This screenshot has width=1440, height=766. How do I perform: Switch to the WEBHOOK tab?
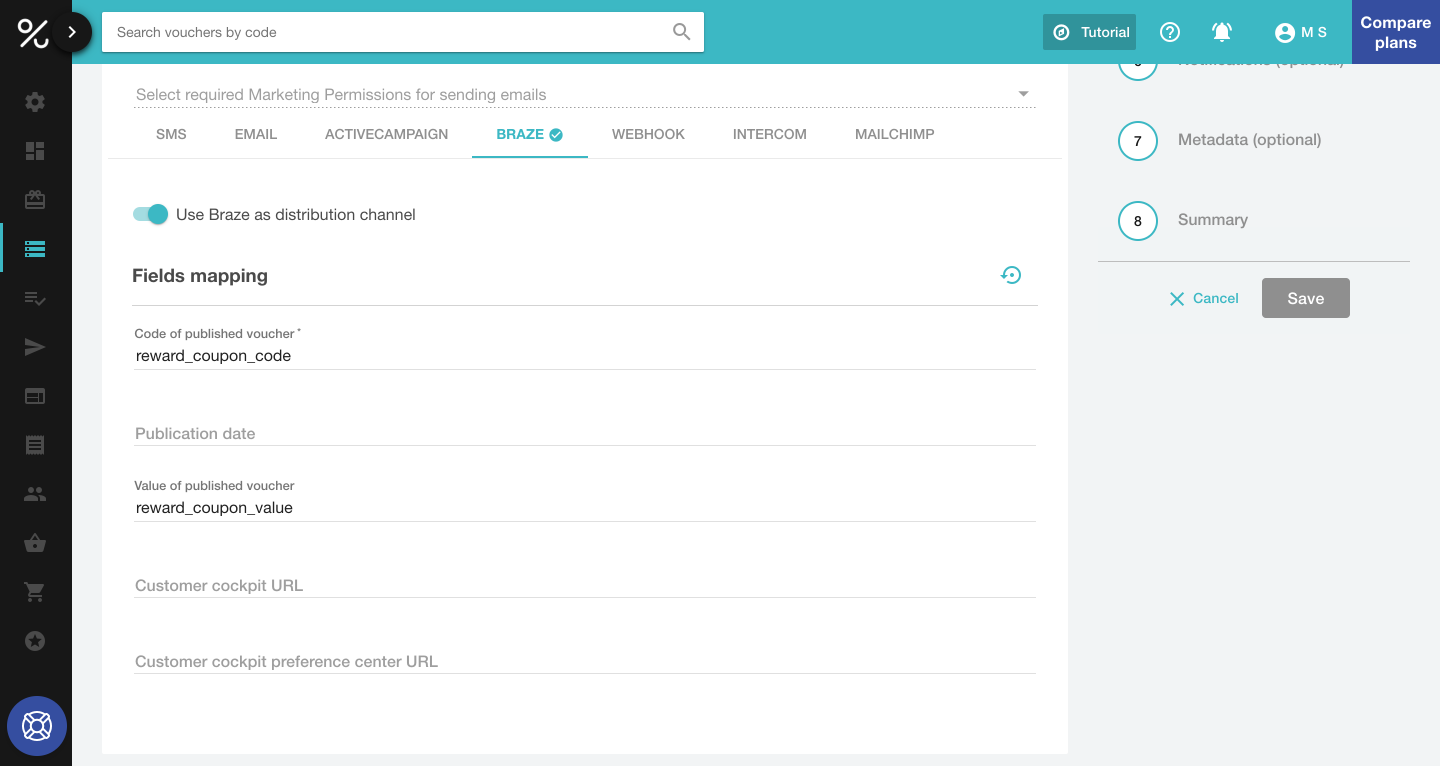648,134
